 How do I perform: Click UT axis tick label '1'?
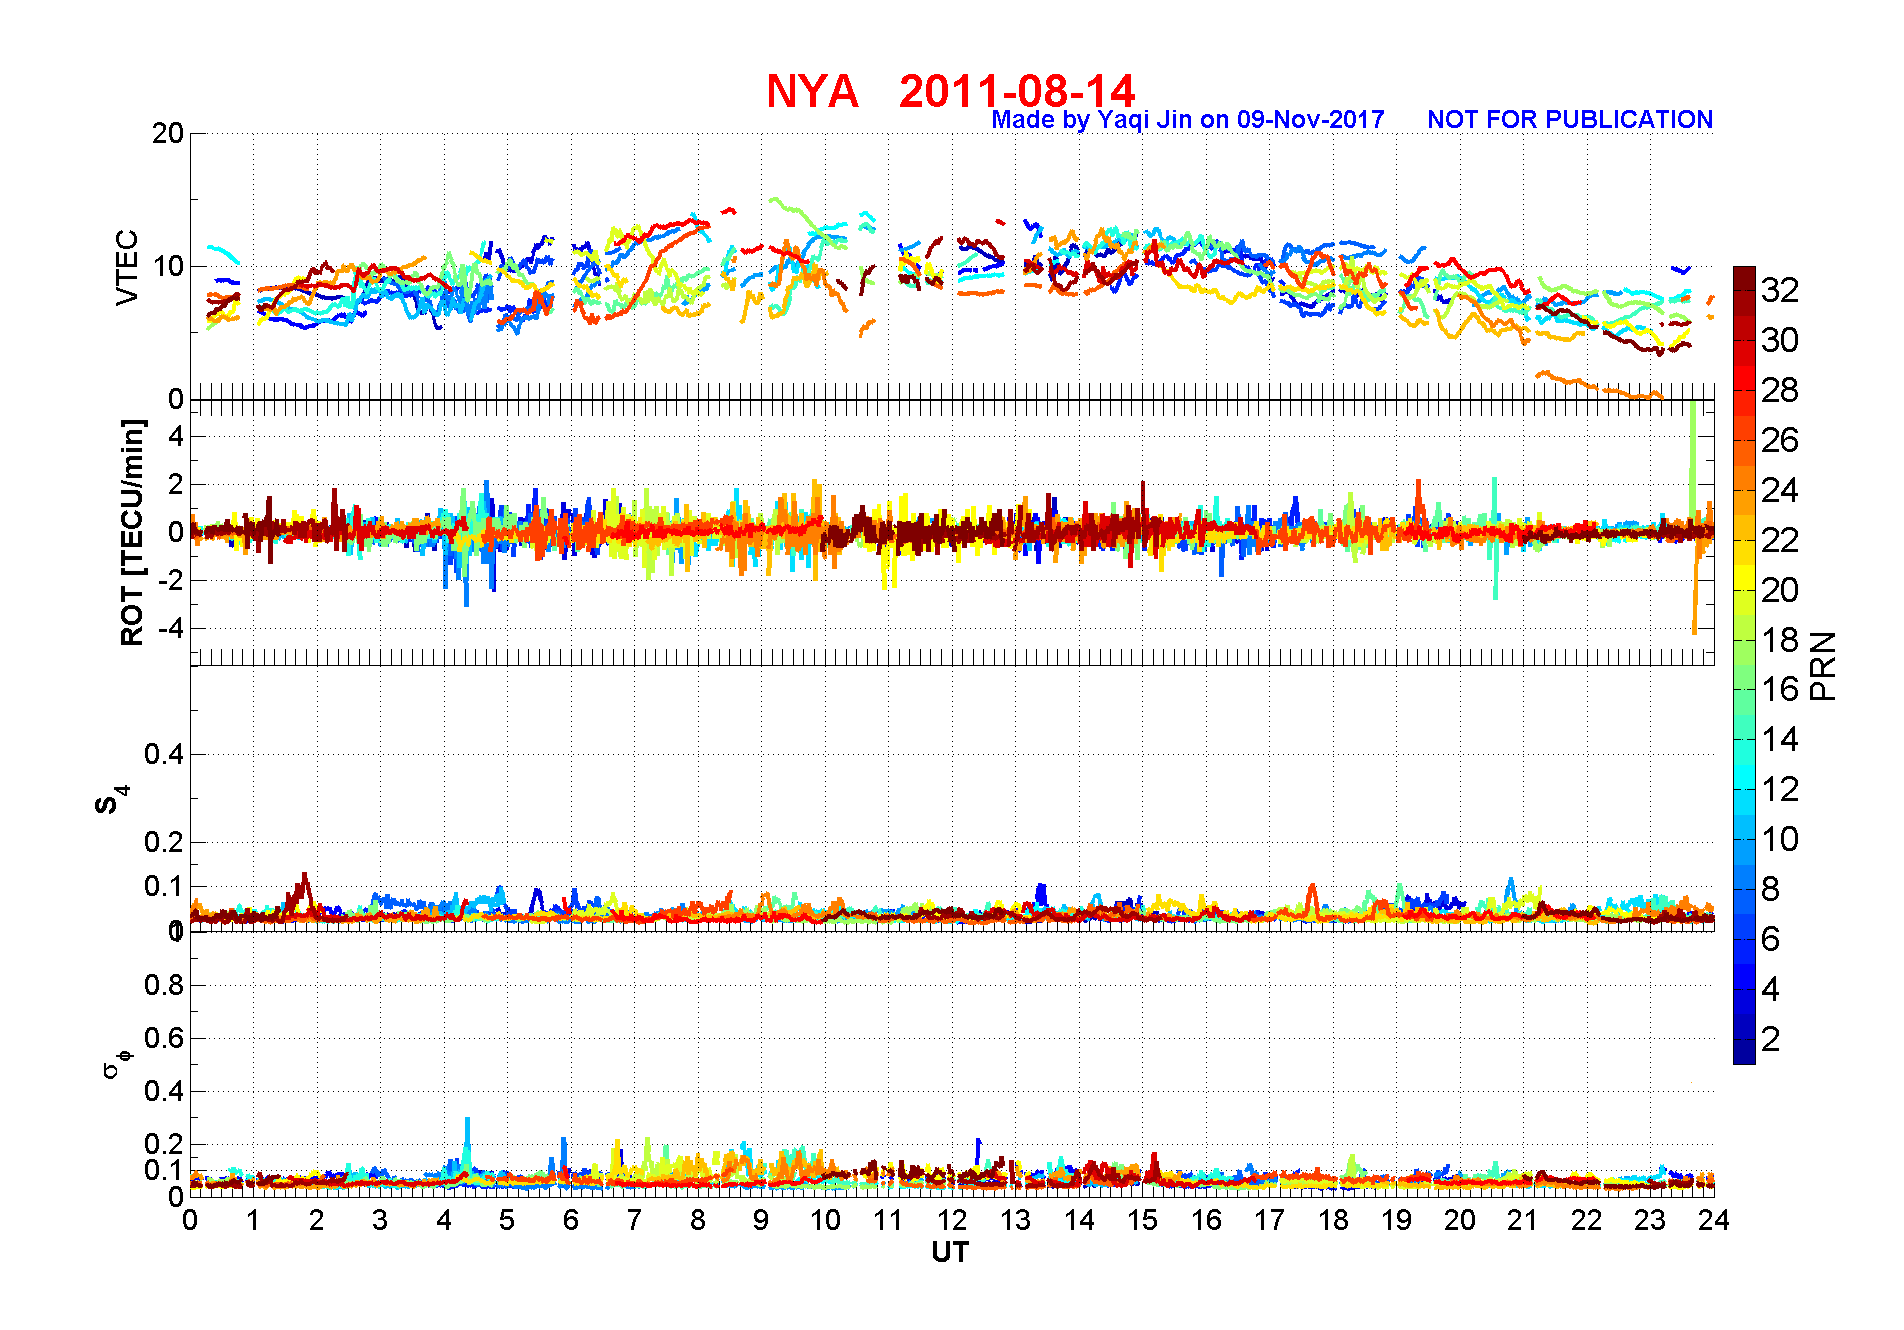coord(253,1220)
